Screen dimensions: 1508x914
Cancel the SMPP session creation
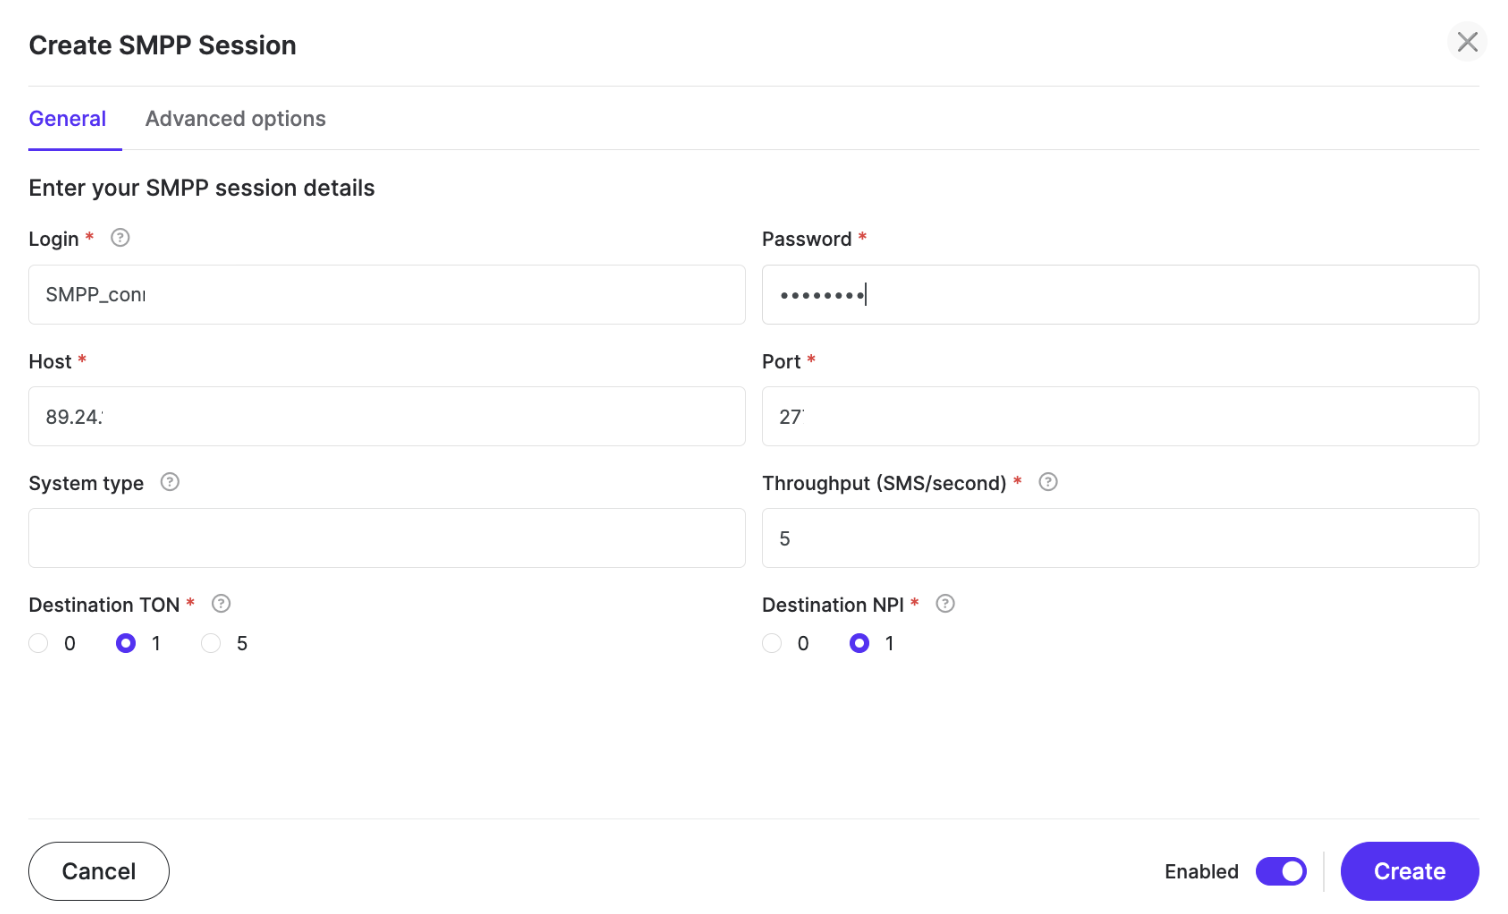pyautogui.click(x=98, y=871)
